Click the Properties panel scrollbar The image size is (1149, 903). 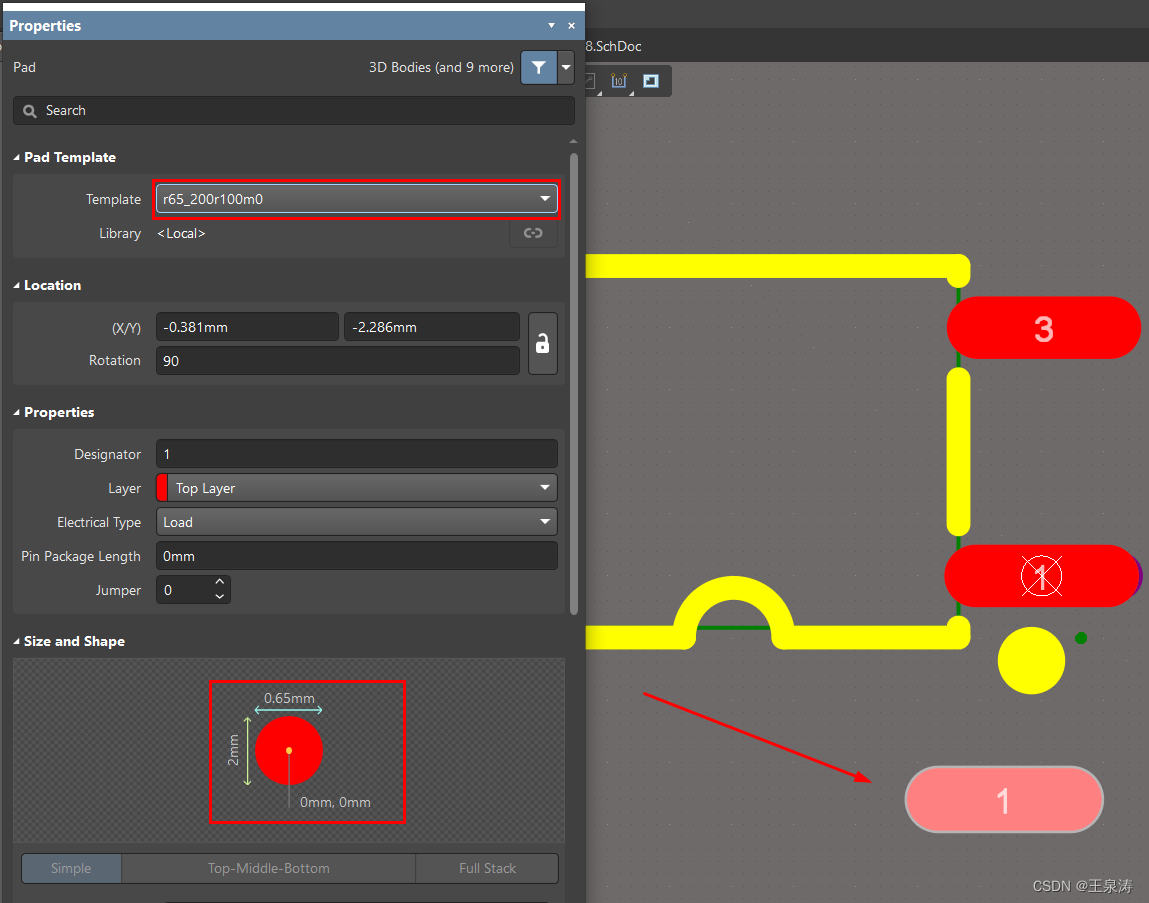click(x=574, y=383)
